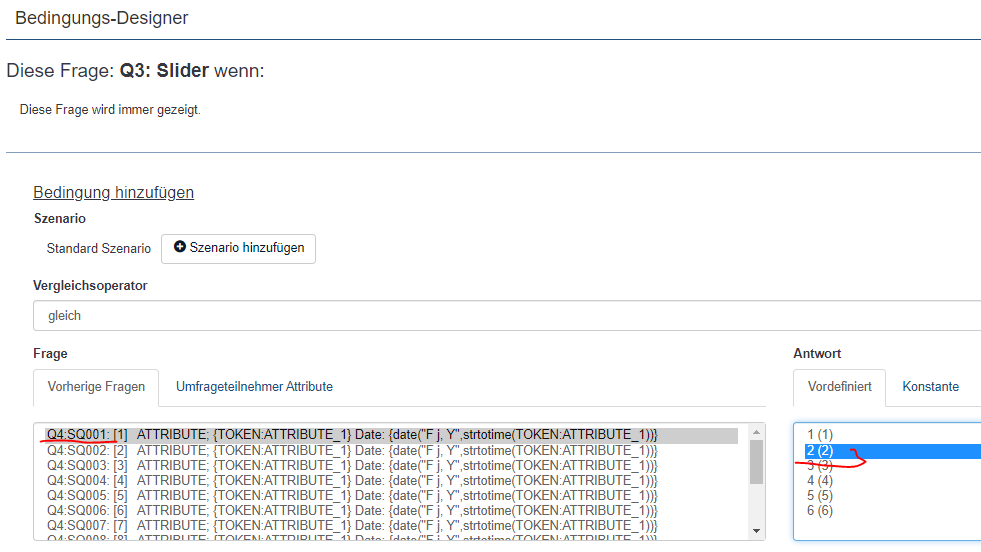Select question Q4:SQ001 in the list
Image resolution: width=981 pixels, height=552 pixels.
(350, 435)
